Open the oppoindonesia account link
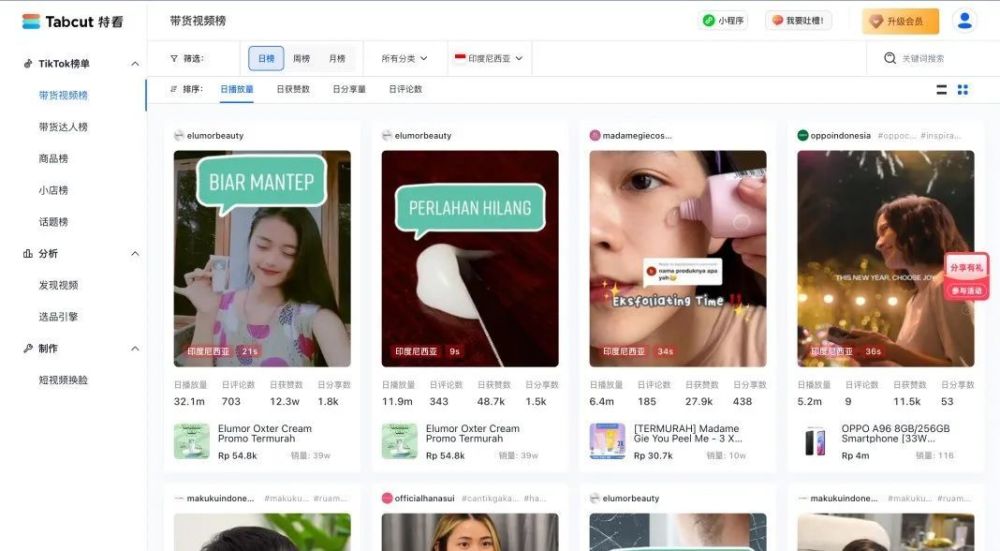 [x=840, y=135]
